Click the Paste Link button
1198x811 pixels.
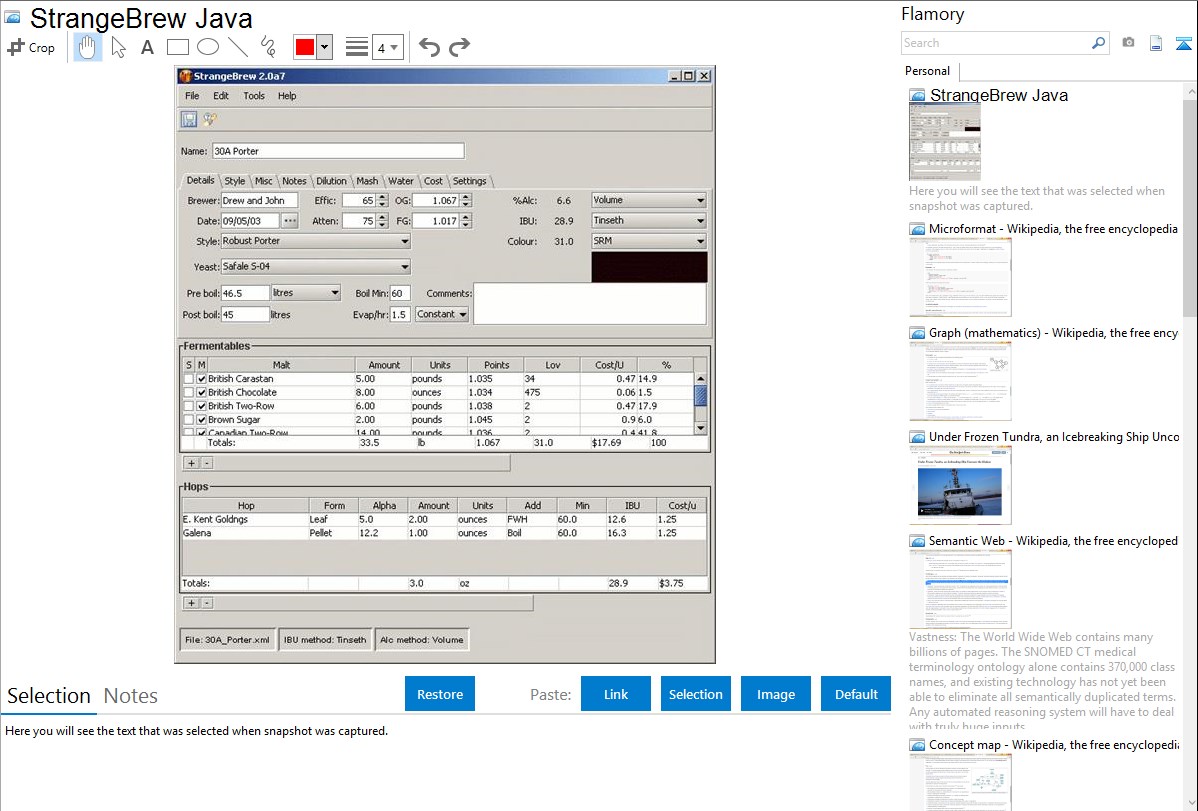(x=616, y=694)
